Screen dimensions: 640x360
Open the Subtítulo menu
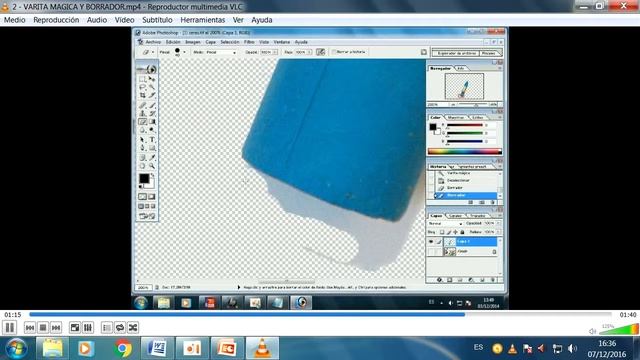[157, 20]
